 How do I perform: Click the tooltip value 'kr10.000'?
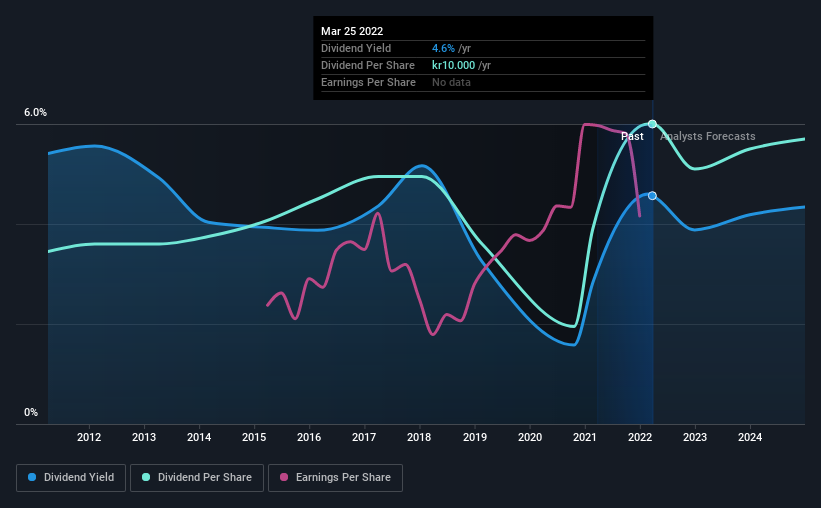click(453, 65)
